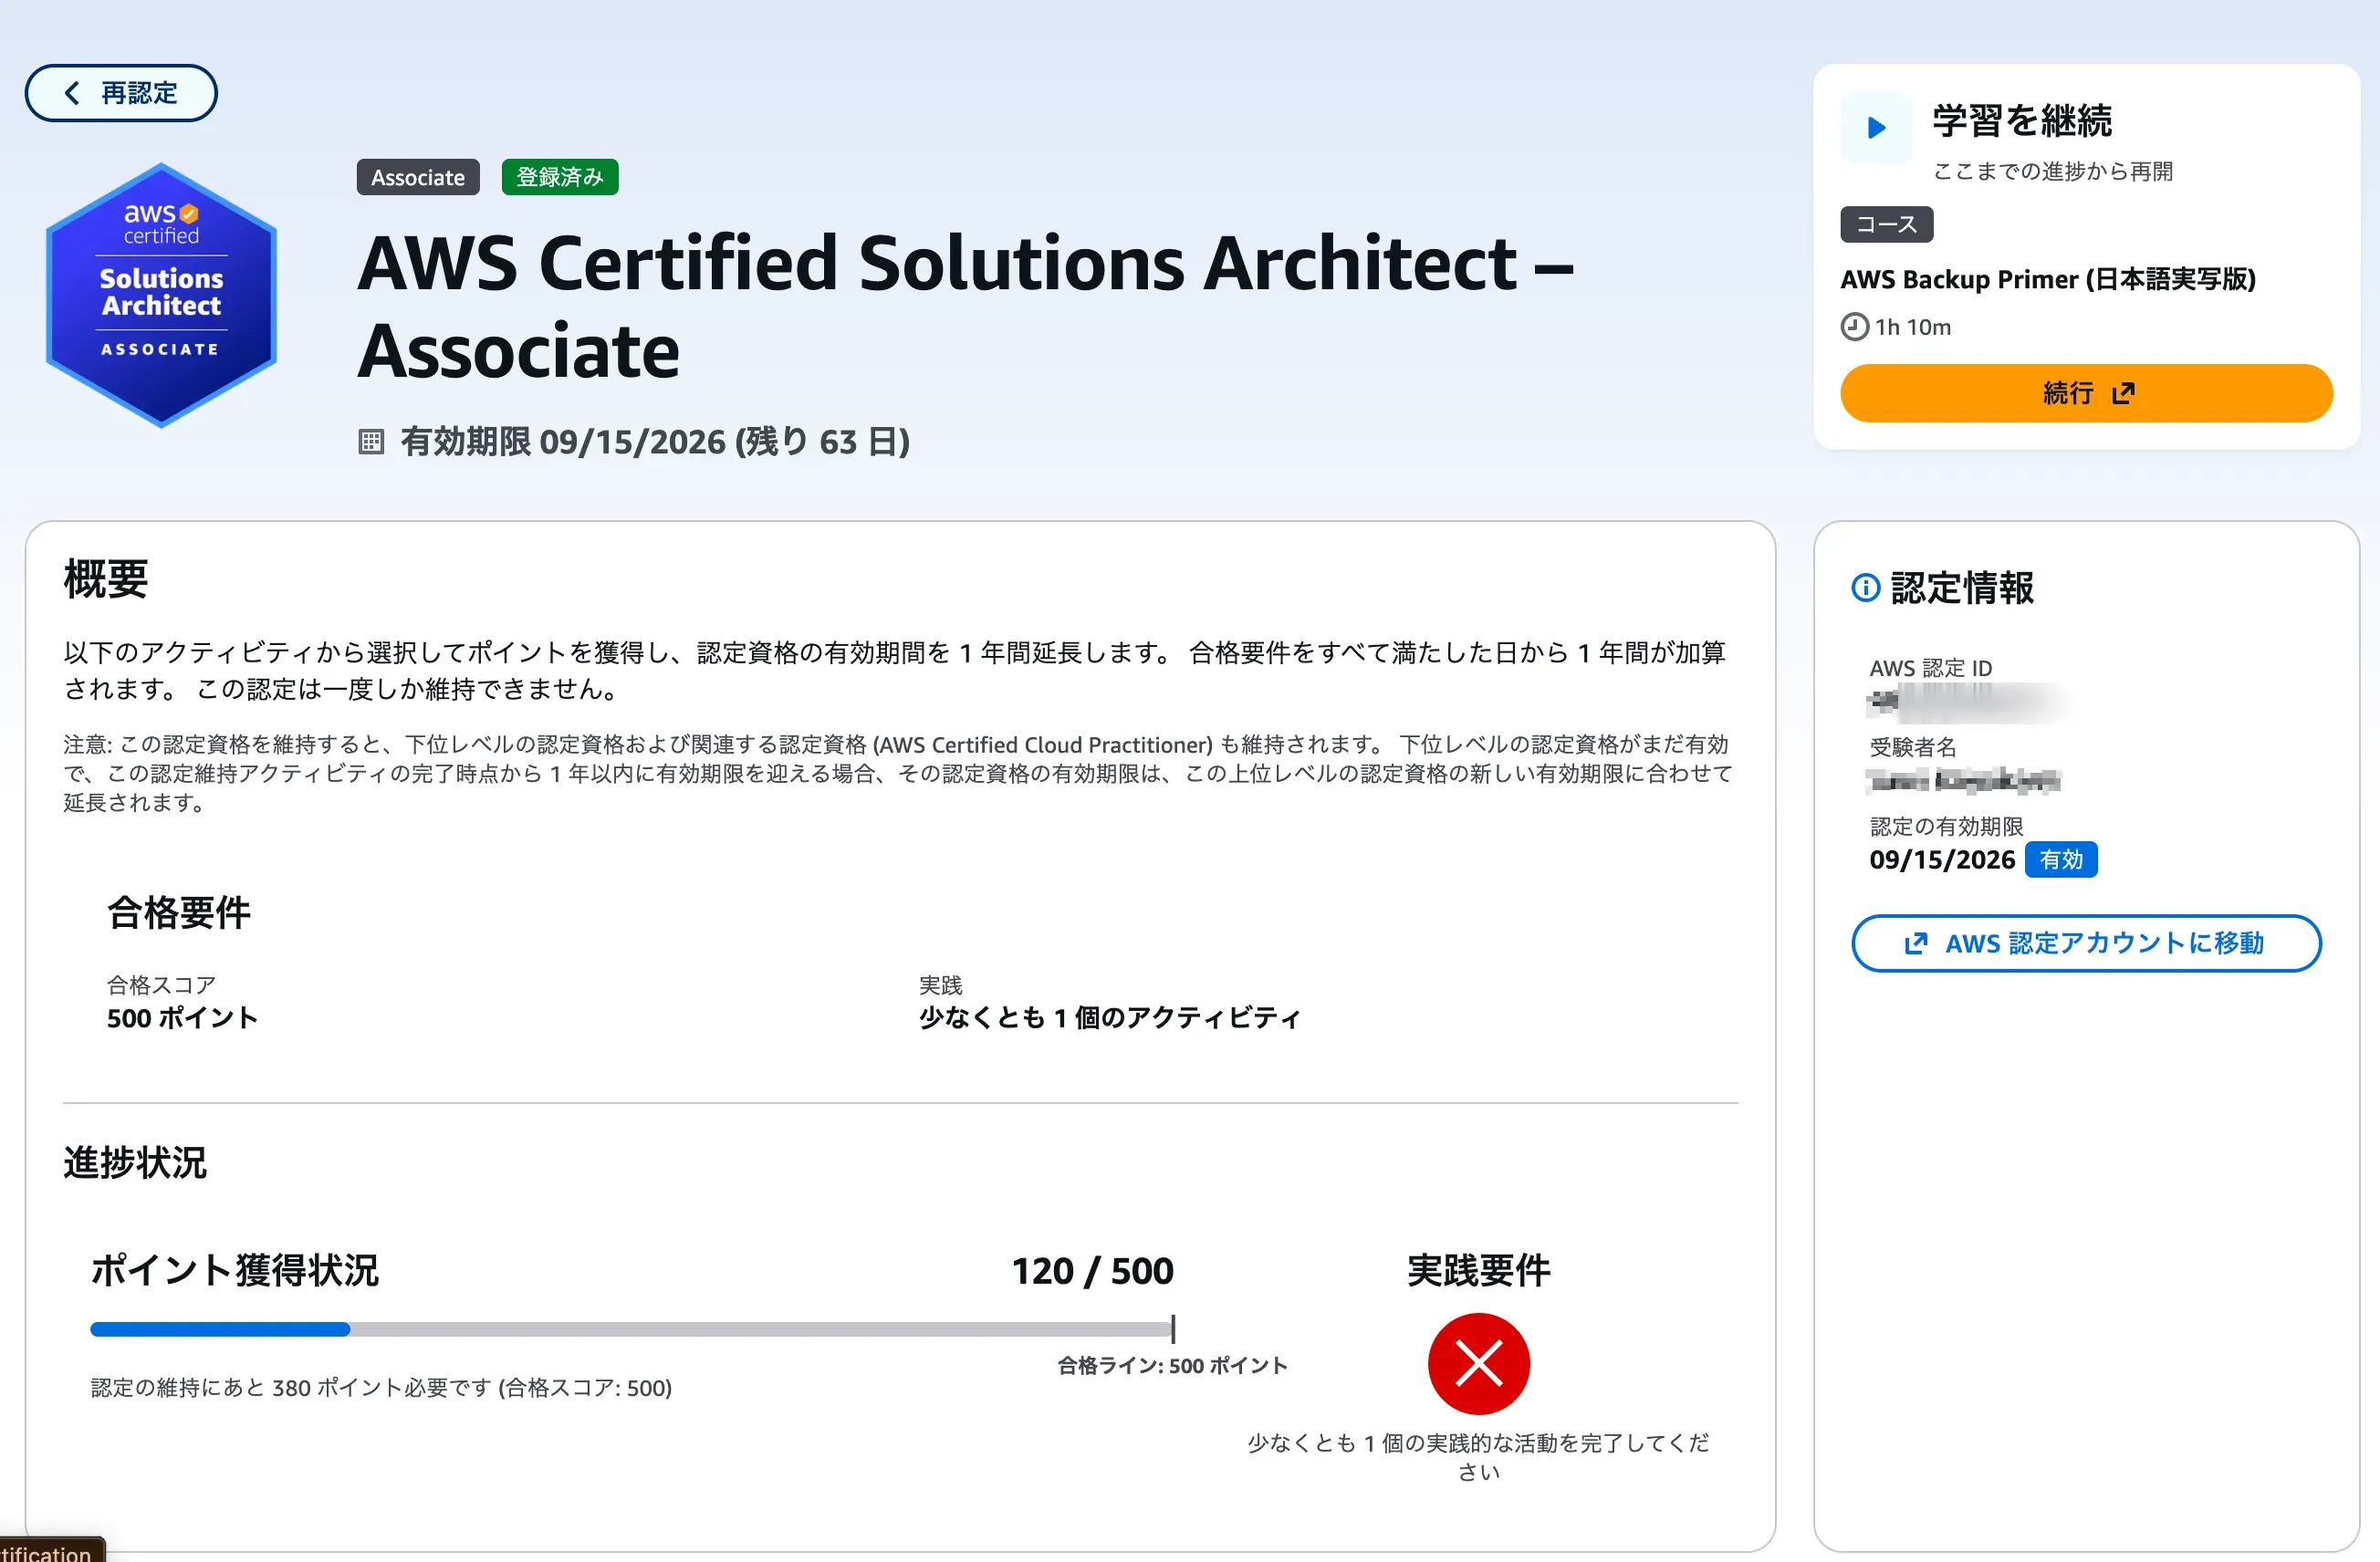Open AWS Backup Primer course title

tap(2048, 279)
